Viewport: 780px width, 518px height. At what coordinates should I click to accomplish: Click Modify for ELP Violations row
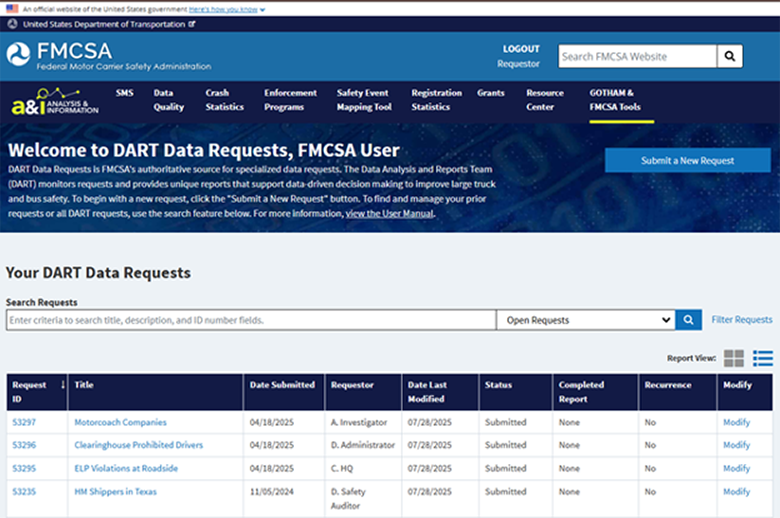(x=736, y=468)
